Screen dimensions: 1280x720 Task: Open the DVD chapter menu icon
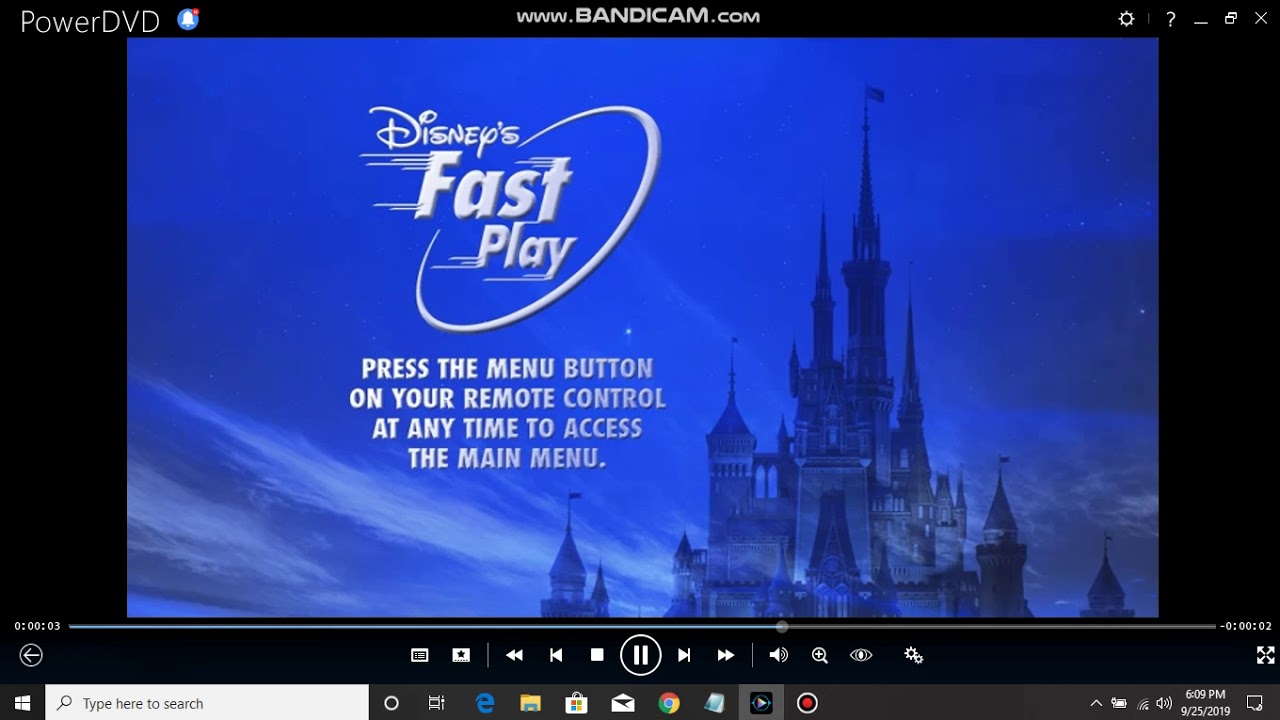click(x=420, y=655)
